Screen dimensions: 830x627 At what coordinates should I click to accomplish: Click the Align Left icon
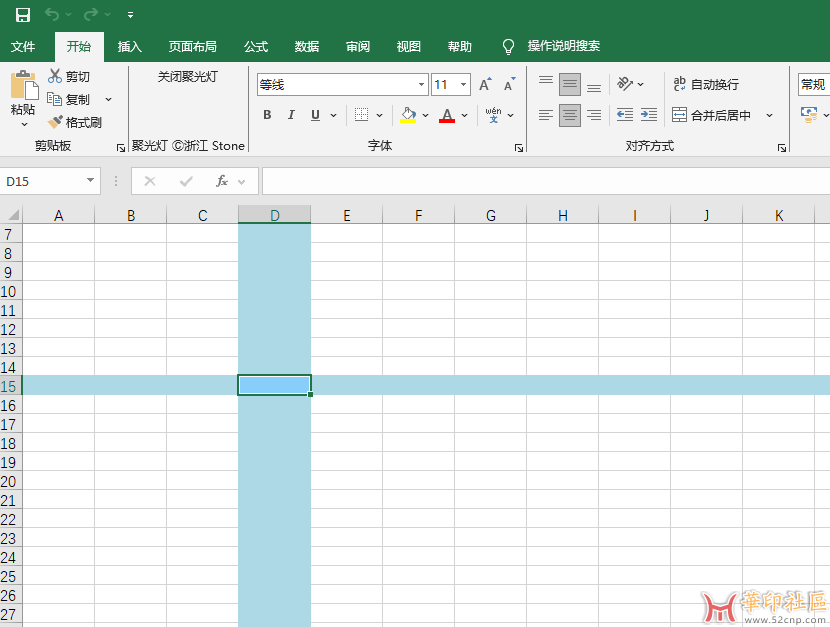point(546,115)
